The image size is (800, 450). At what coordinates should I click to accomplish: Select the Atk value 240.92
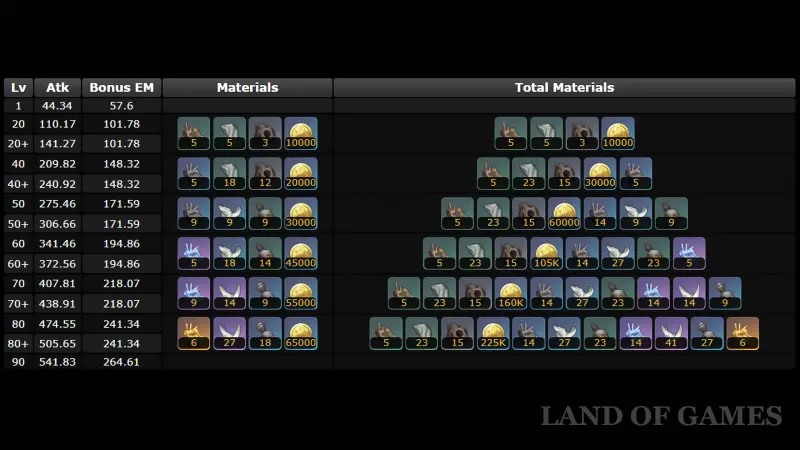tap(57, 184)
